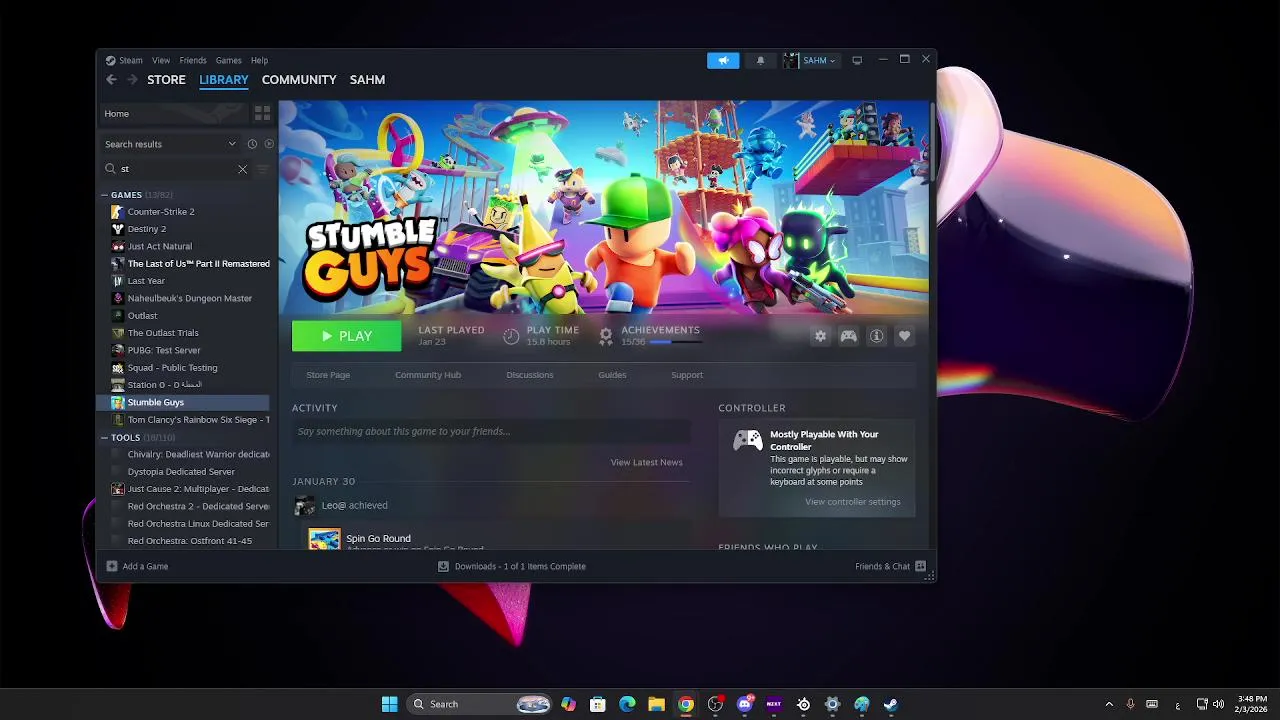Viewport: 1280px width, 720px height.
Task: Select Just Act Natural game
Action: (x=160, y=246)
